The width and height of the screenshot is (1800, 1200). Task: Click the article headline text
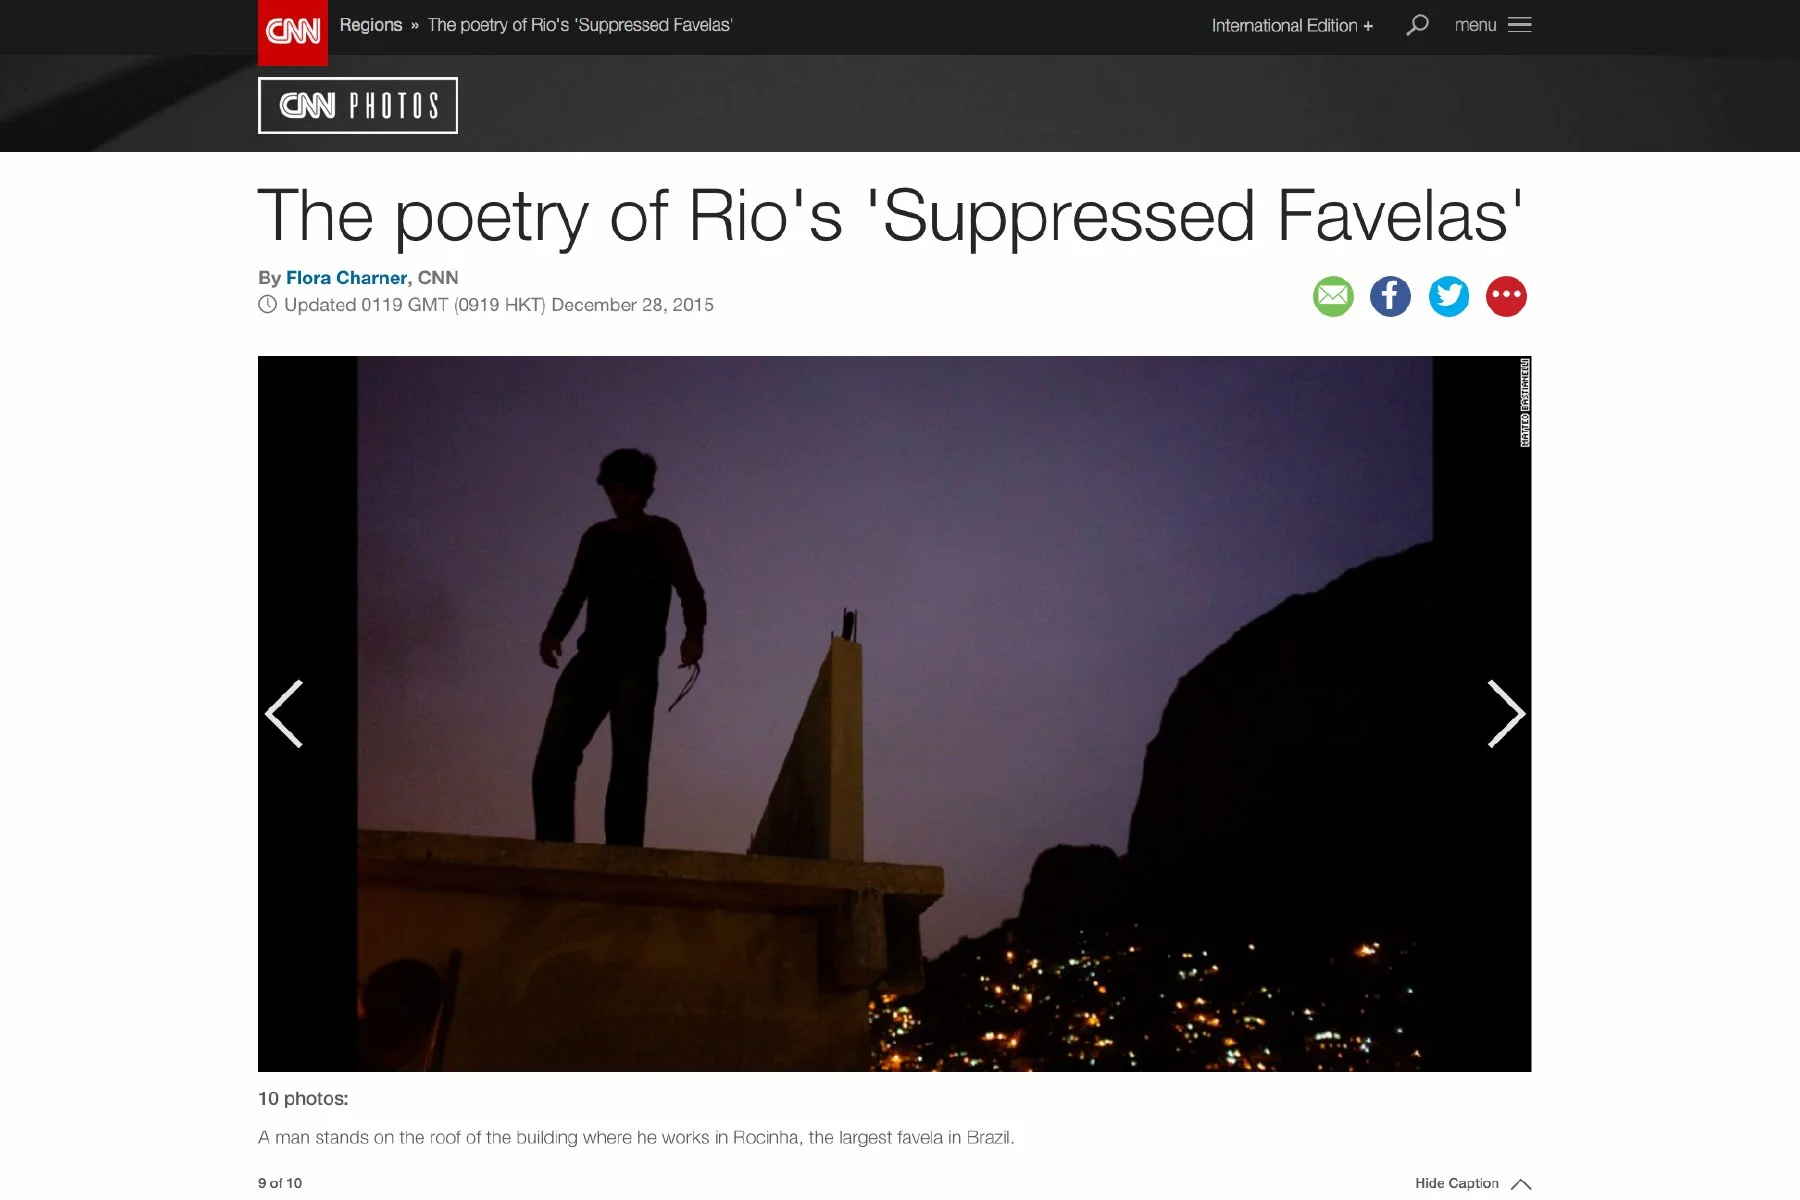[890, 216]
